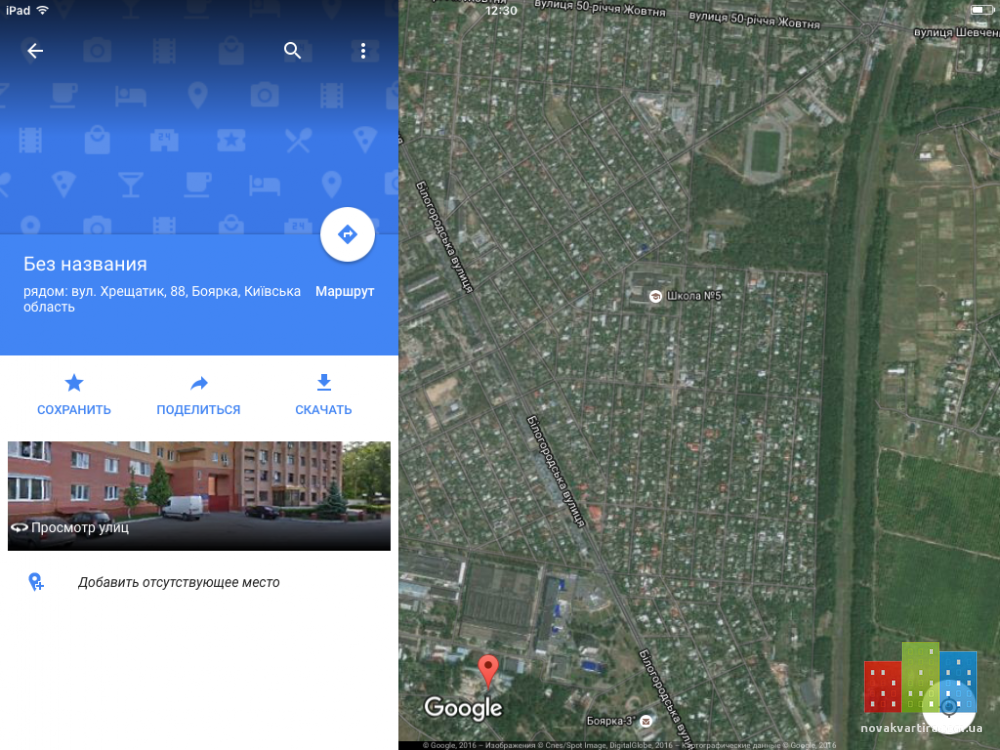
Task: Tap the Google logo on map
Action: [464, 707]
